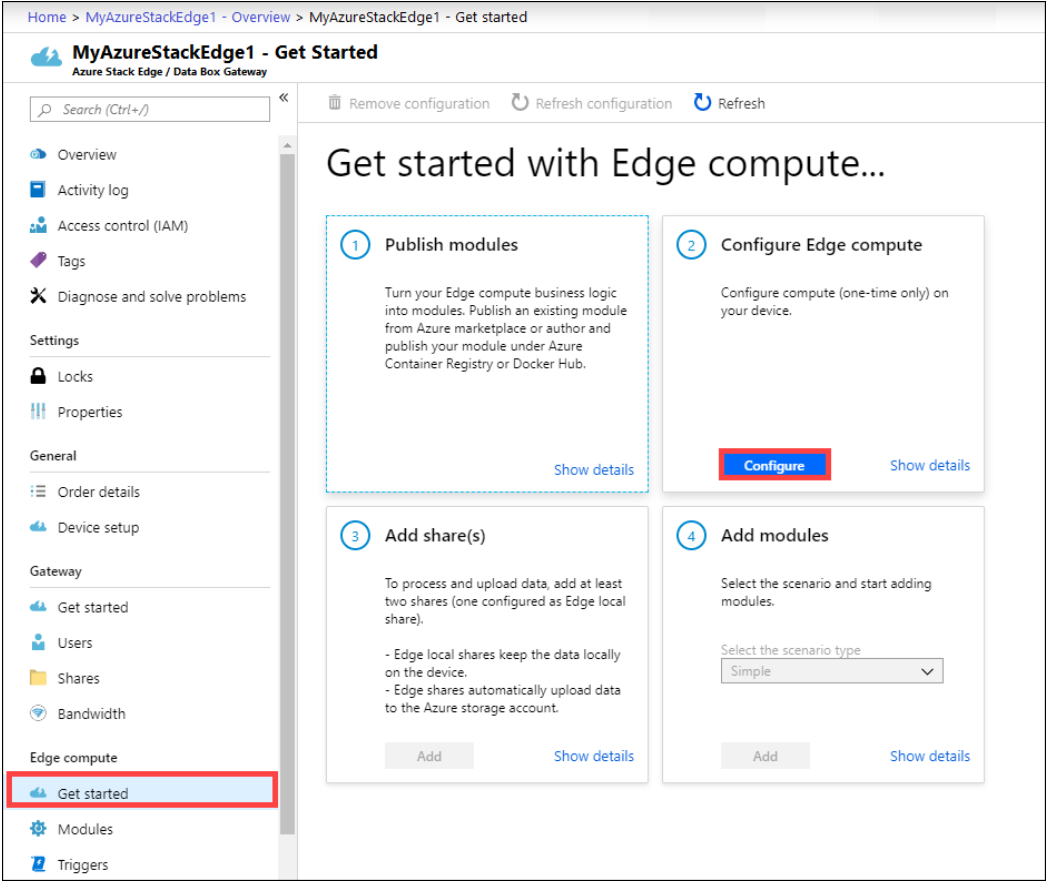Click the Gateway Get started cloud icon
This screenshot has width=1049, height=884.
[x=38, y=607]
